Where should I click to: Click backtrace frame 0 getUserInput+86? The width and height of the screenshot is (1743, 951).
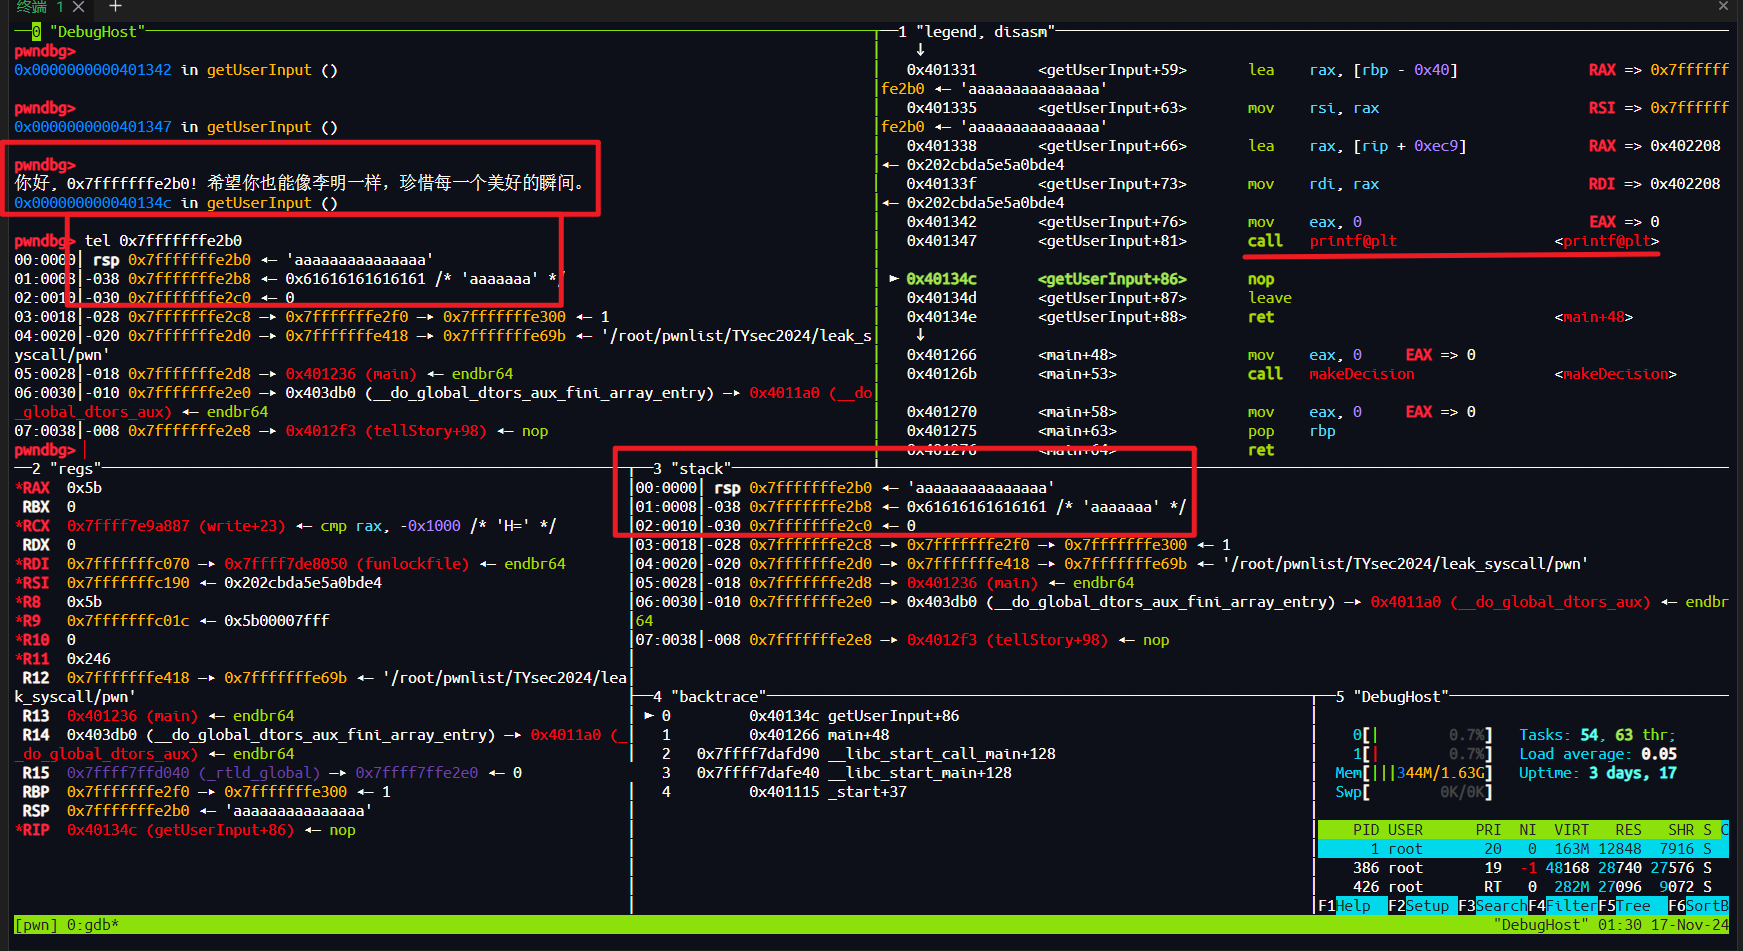point(802,716)
